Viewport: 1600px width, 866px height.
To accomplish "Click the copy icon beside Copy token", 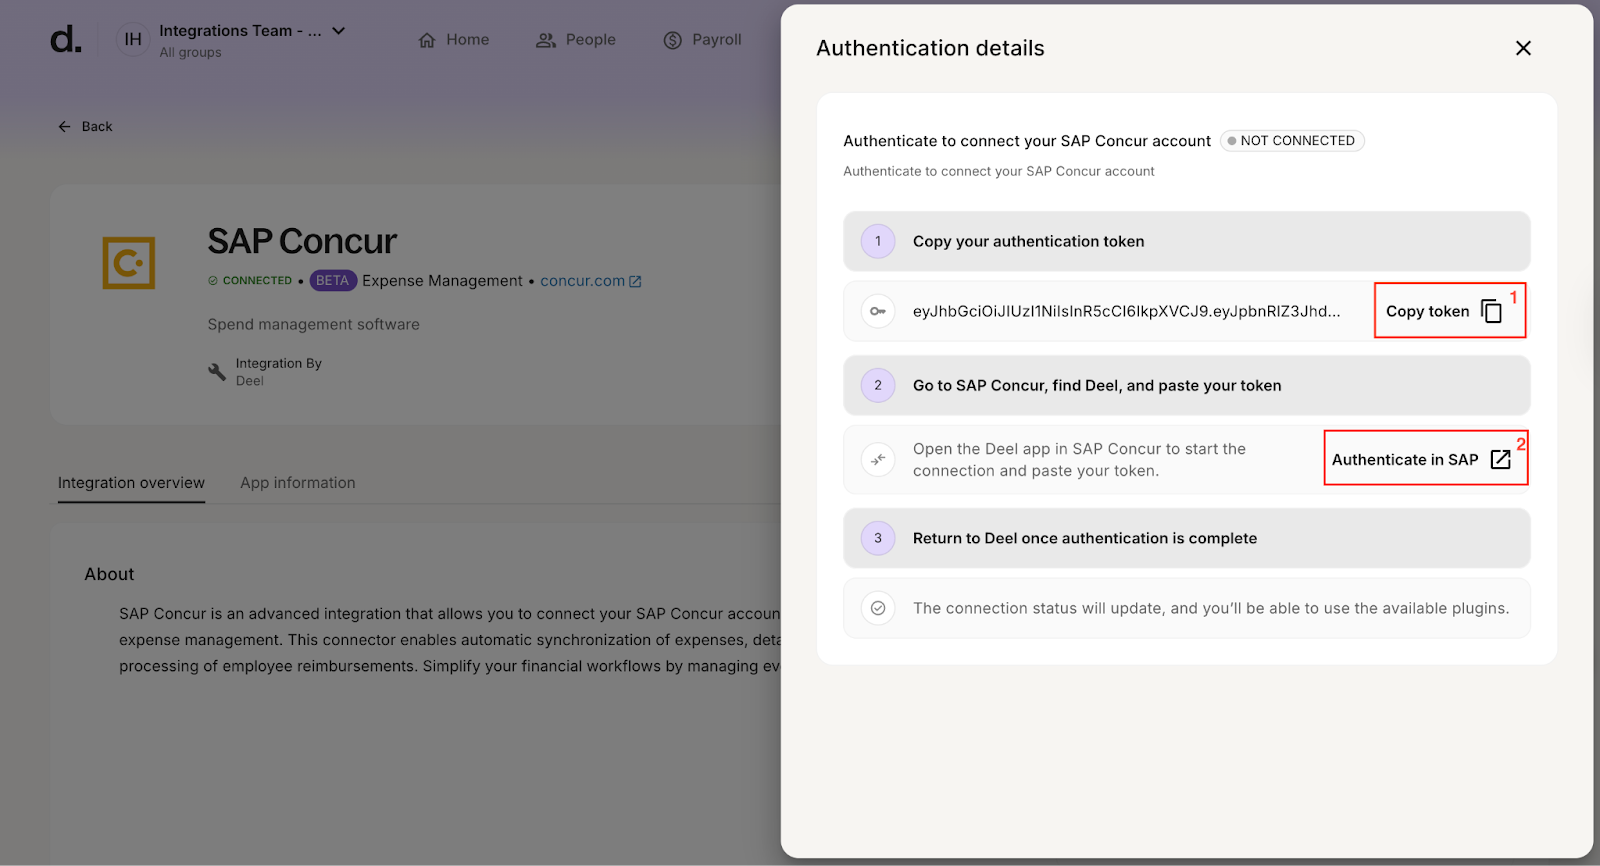I will [x=1491, y=311].
